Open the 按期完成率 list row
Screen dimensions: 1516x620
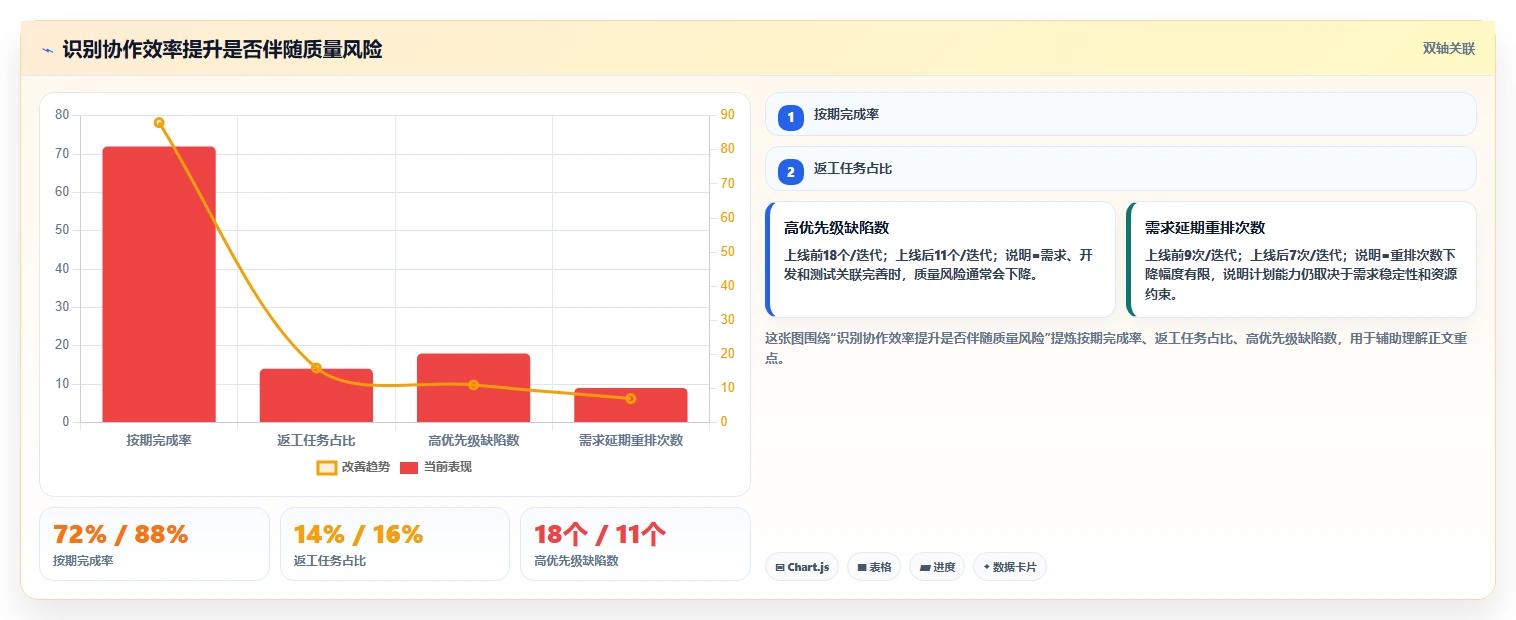(1120, 114)
